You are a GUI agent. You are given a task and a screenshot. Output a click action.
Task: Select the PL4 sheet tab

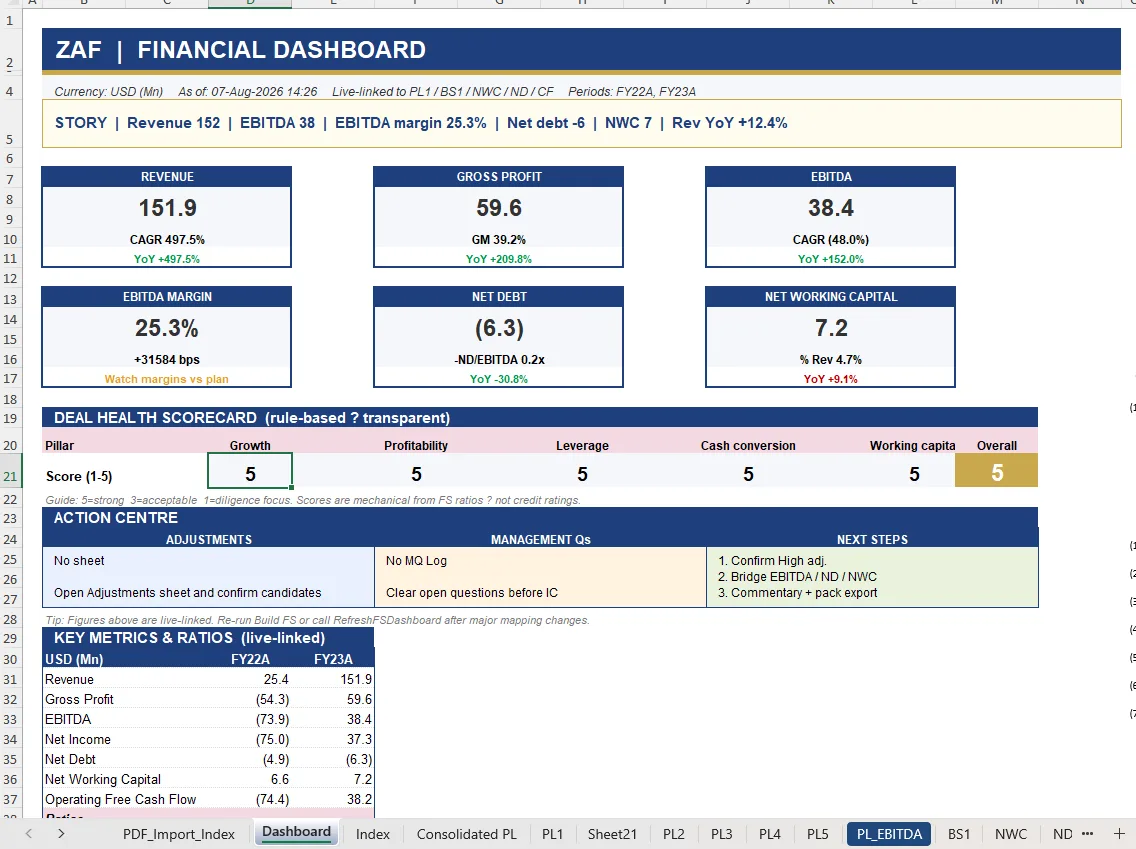coord(769,834)
